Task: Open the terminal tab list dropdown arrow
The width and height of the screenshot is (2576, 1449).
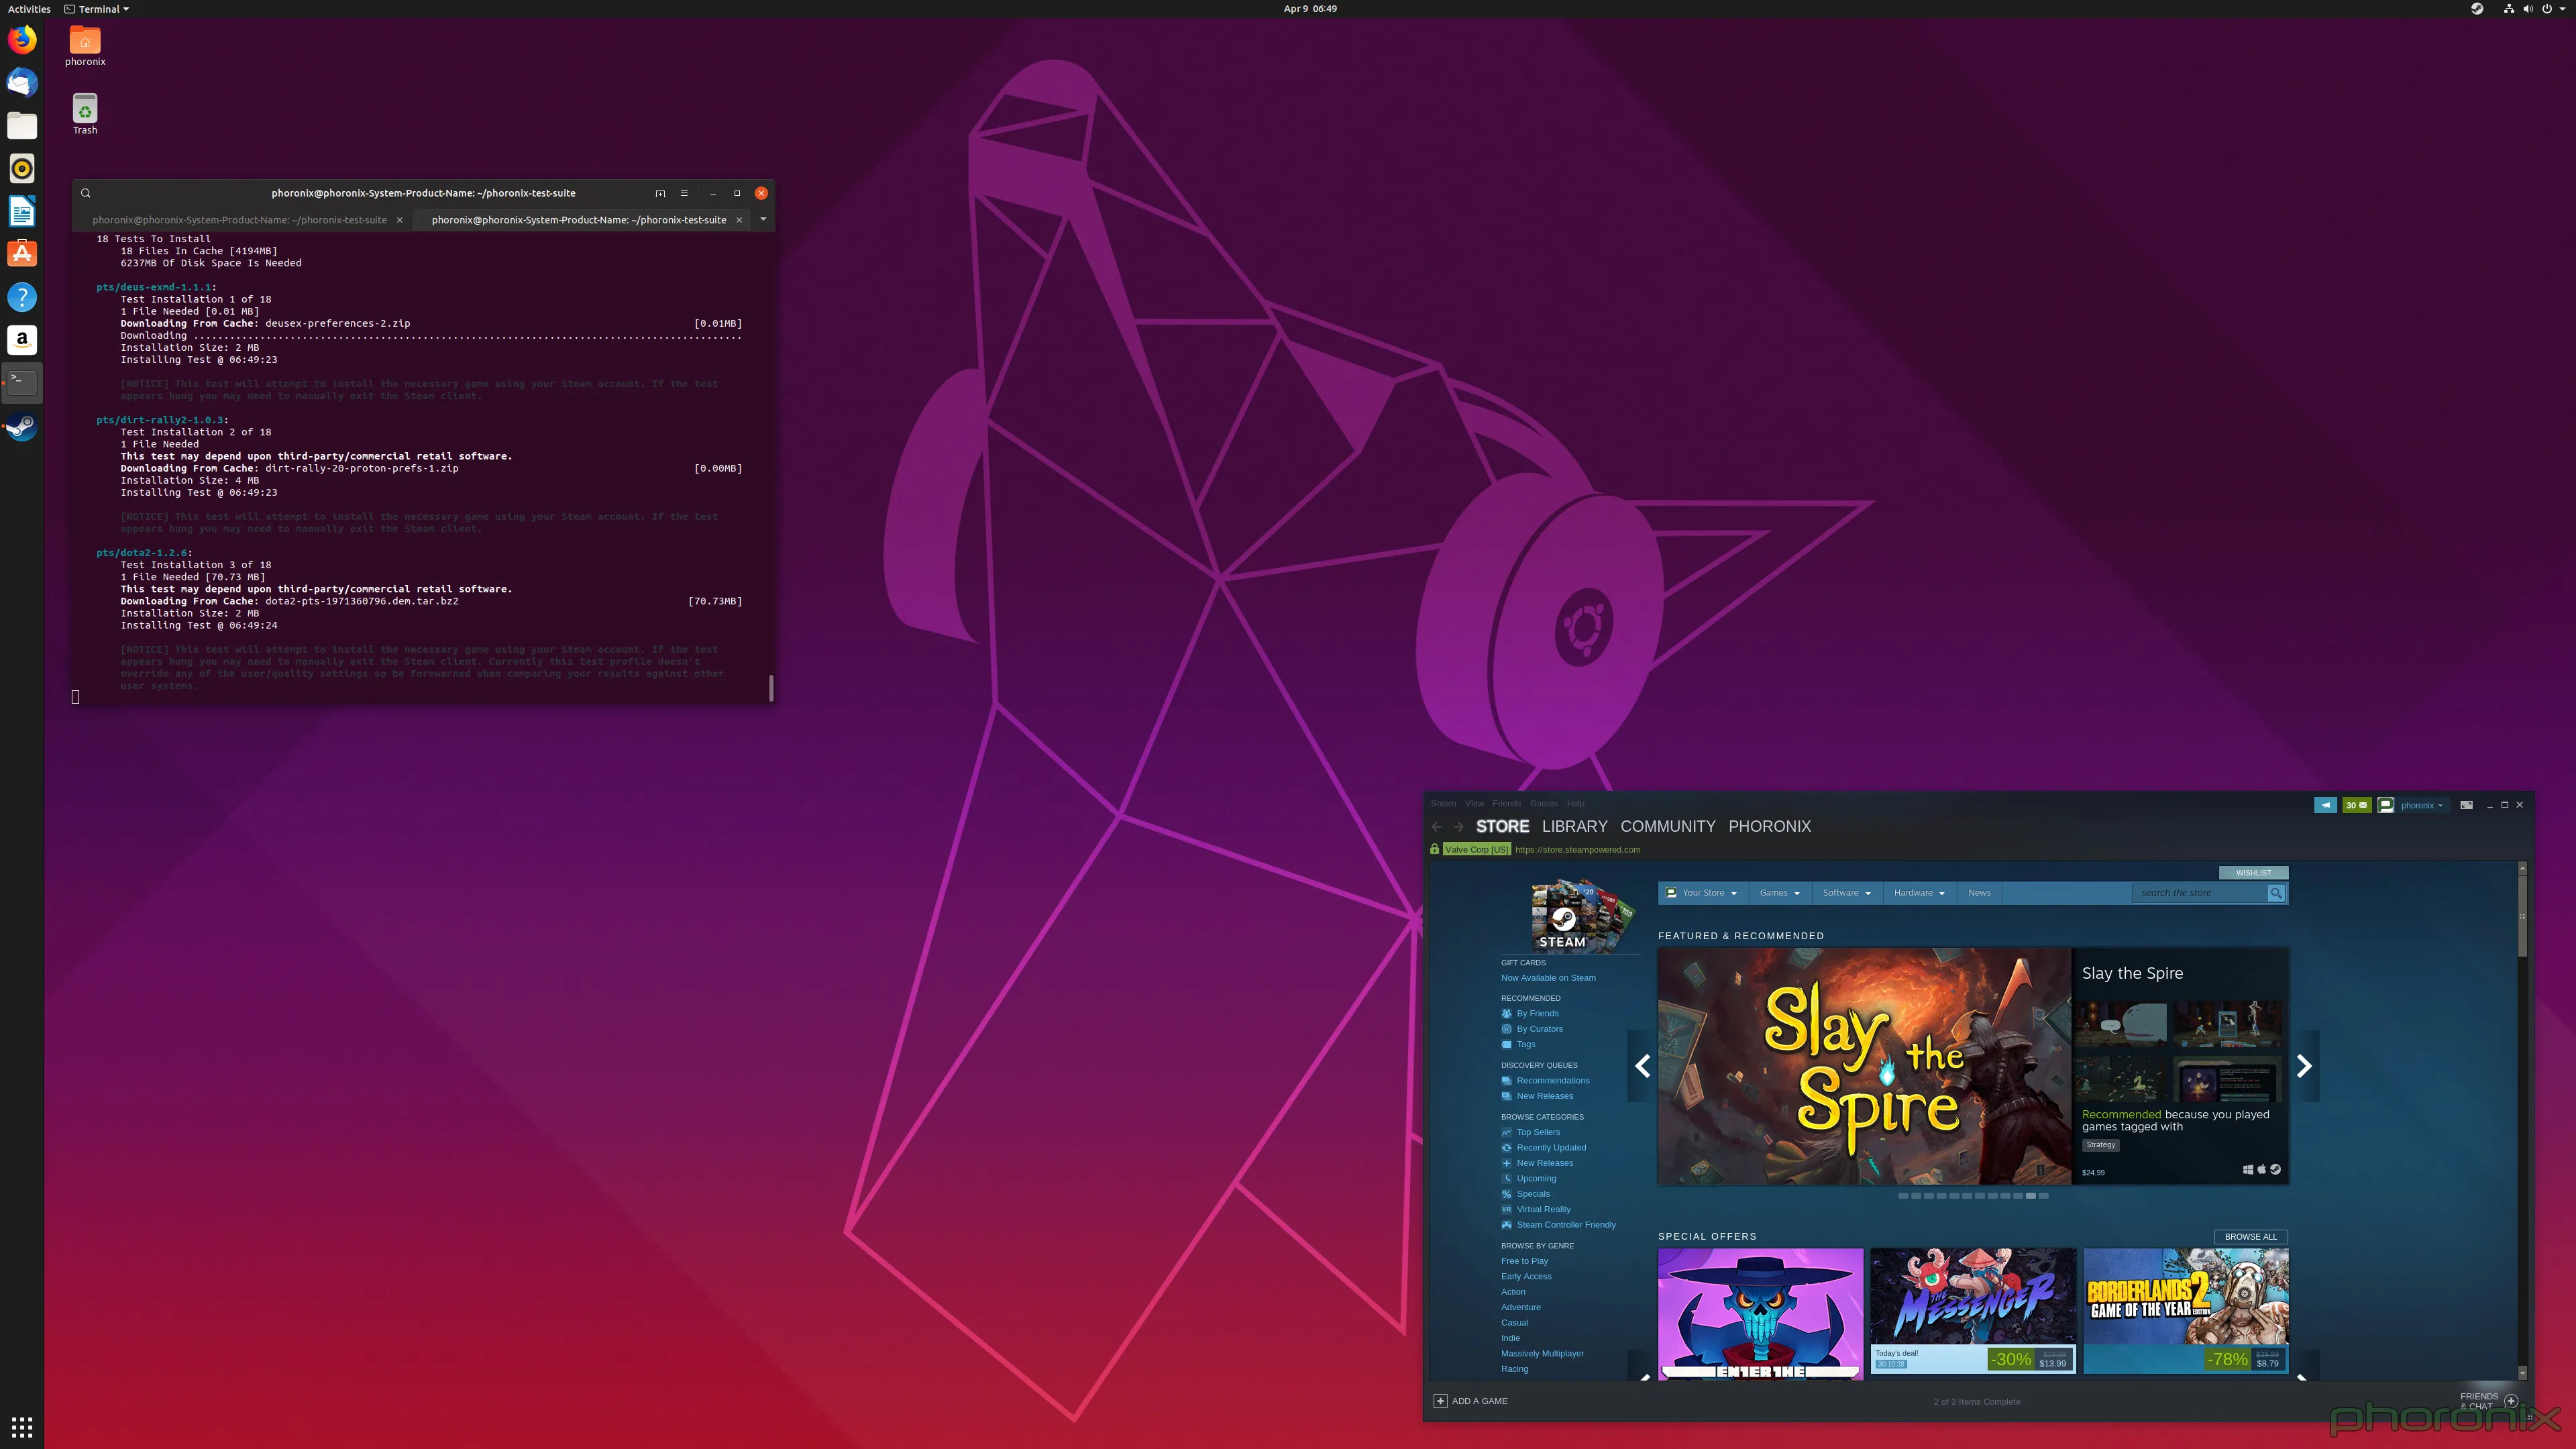Action: point(763,219)
